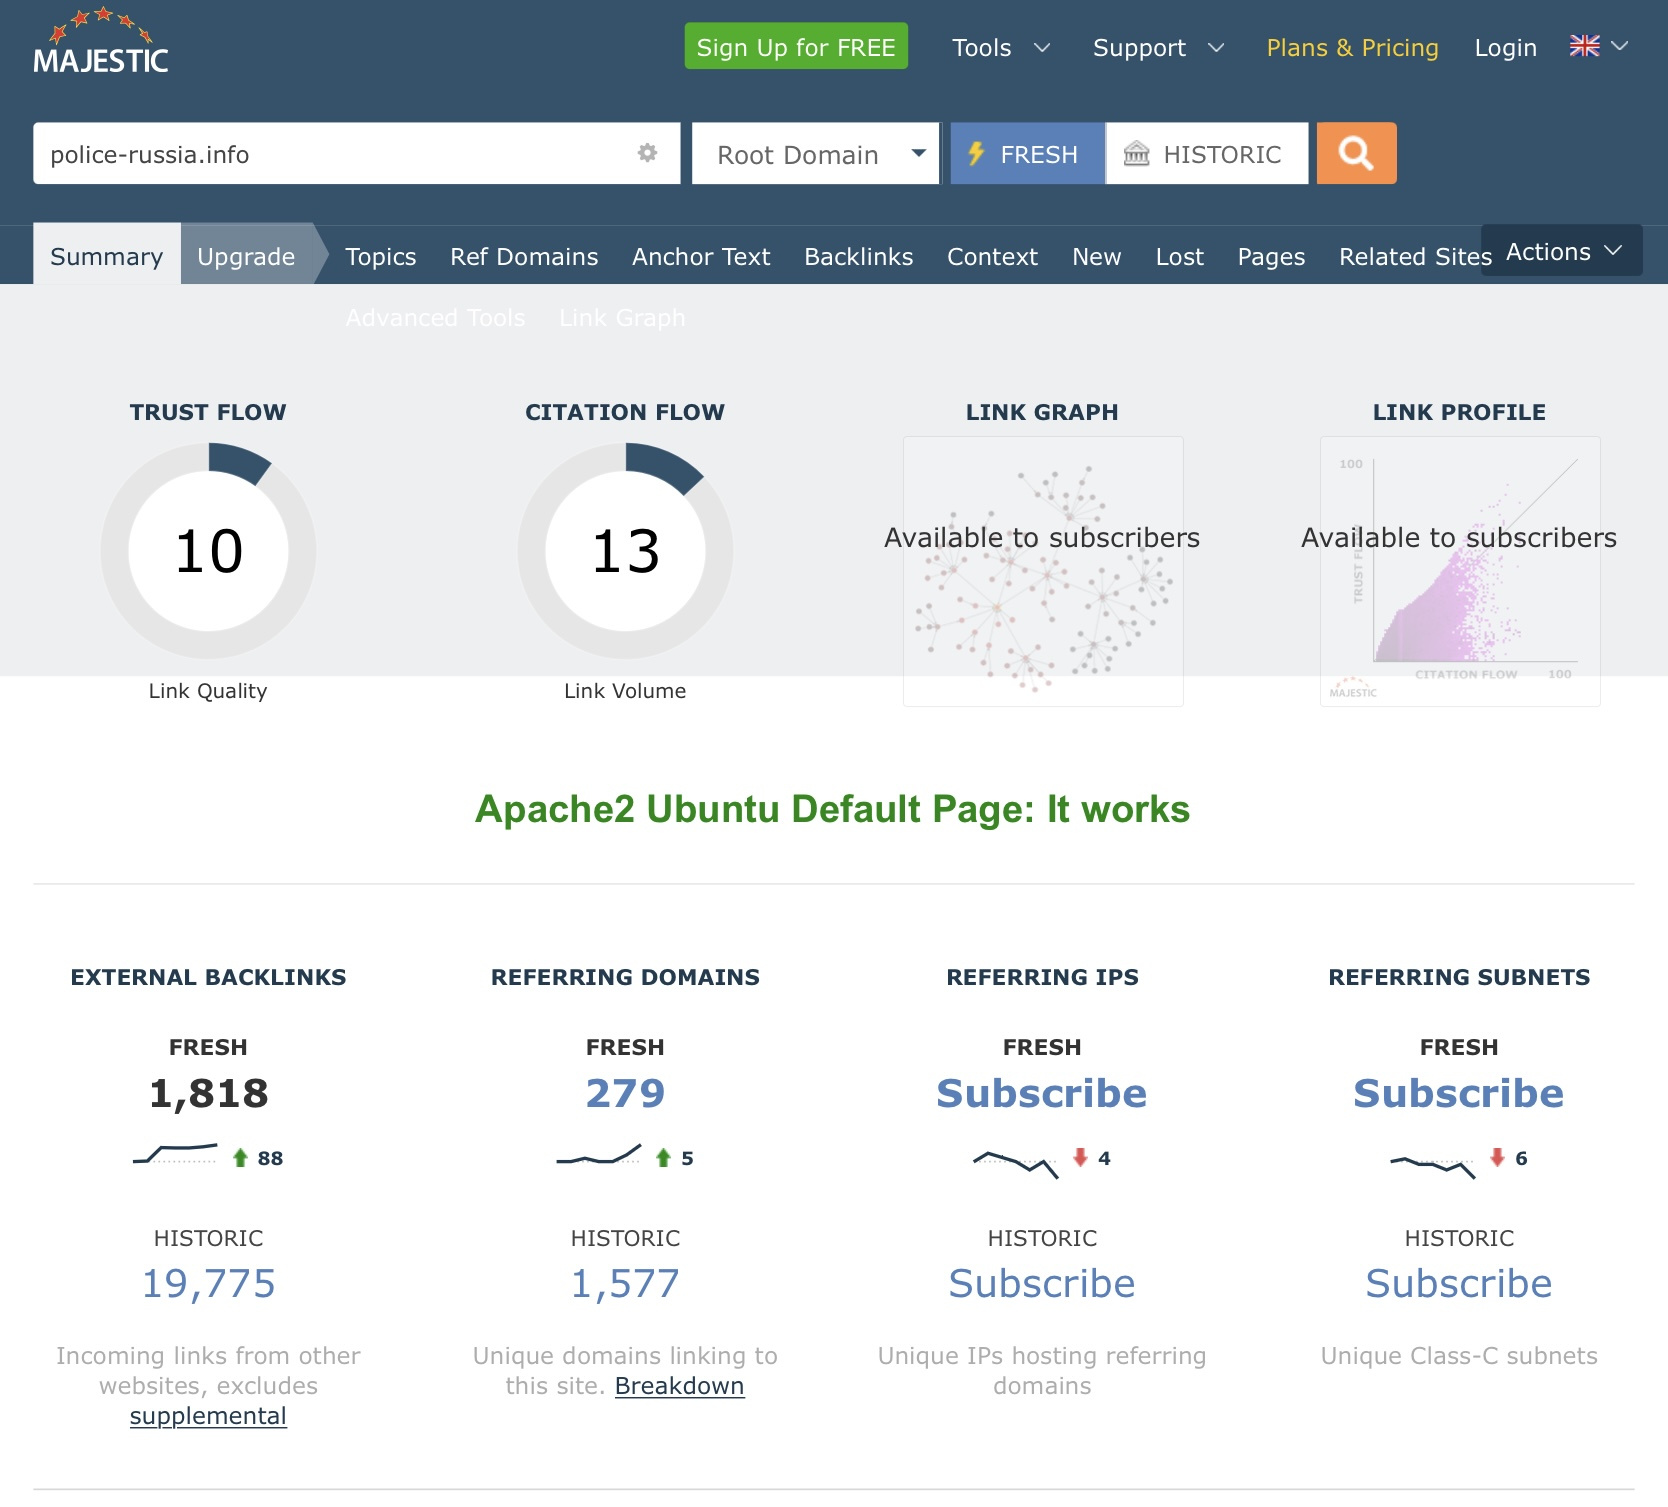Screen dimensions: 1668x1507
Task: Open the Context tab
Action: [993, 256]
